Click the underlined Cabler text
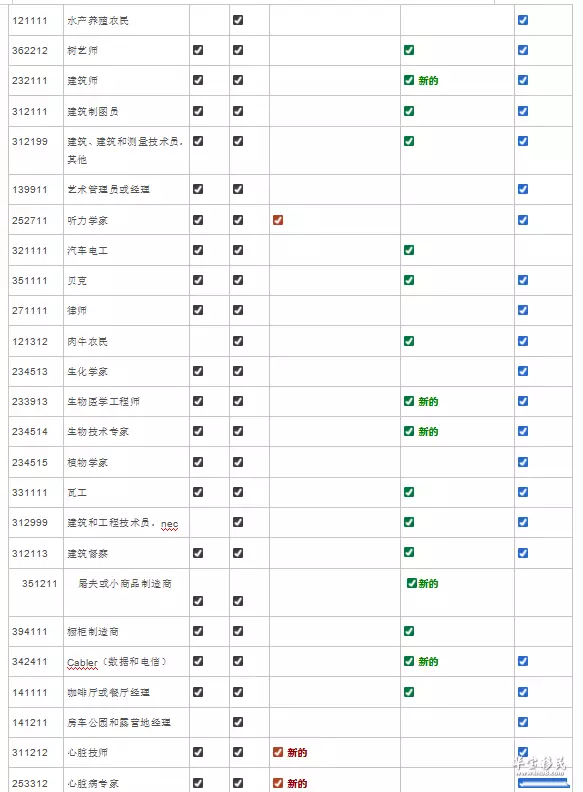The image size is (583, 792). (x=82, y=663)
